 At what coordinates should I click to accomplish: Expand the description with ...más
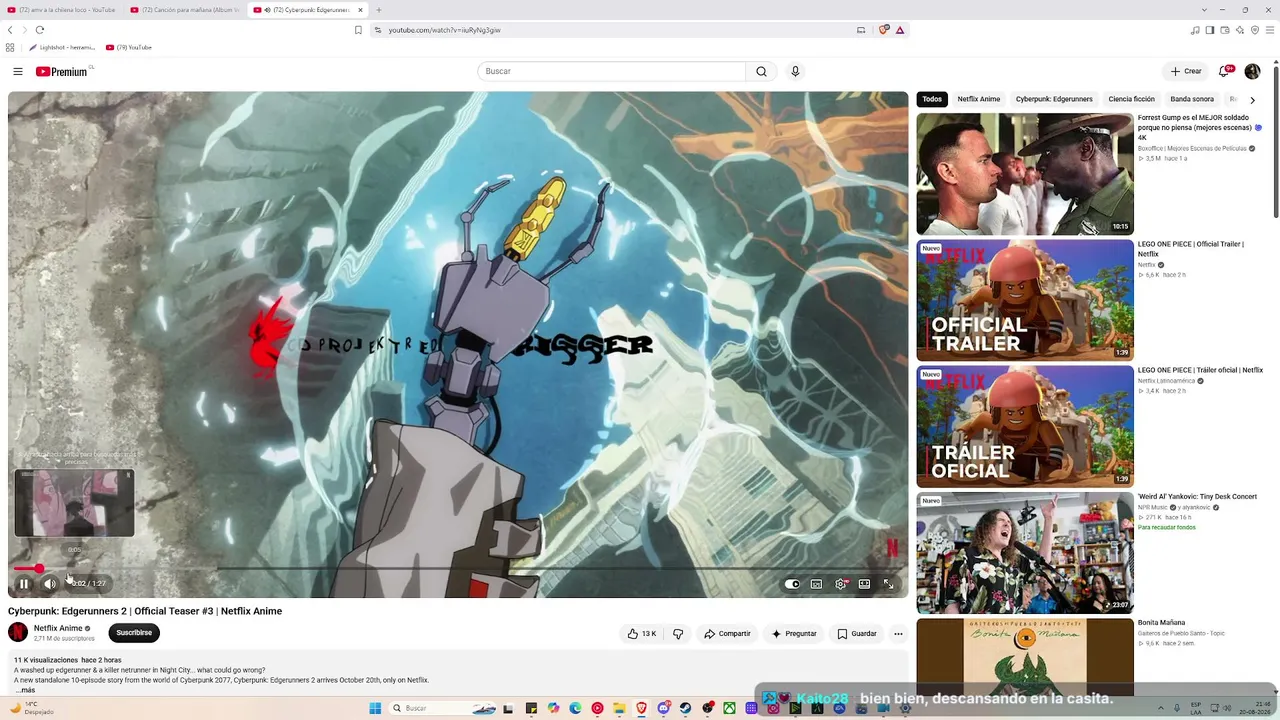[26, 690]
